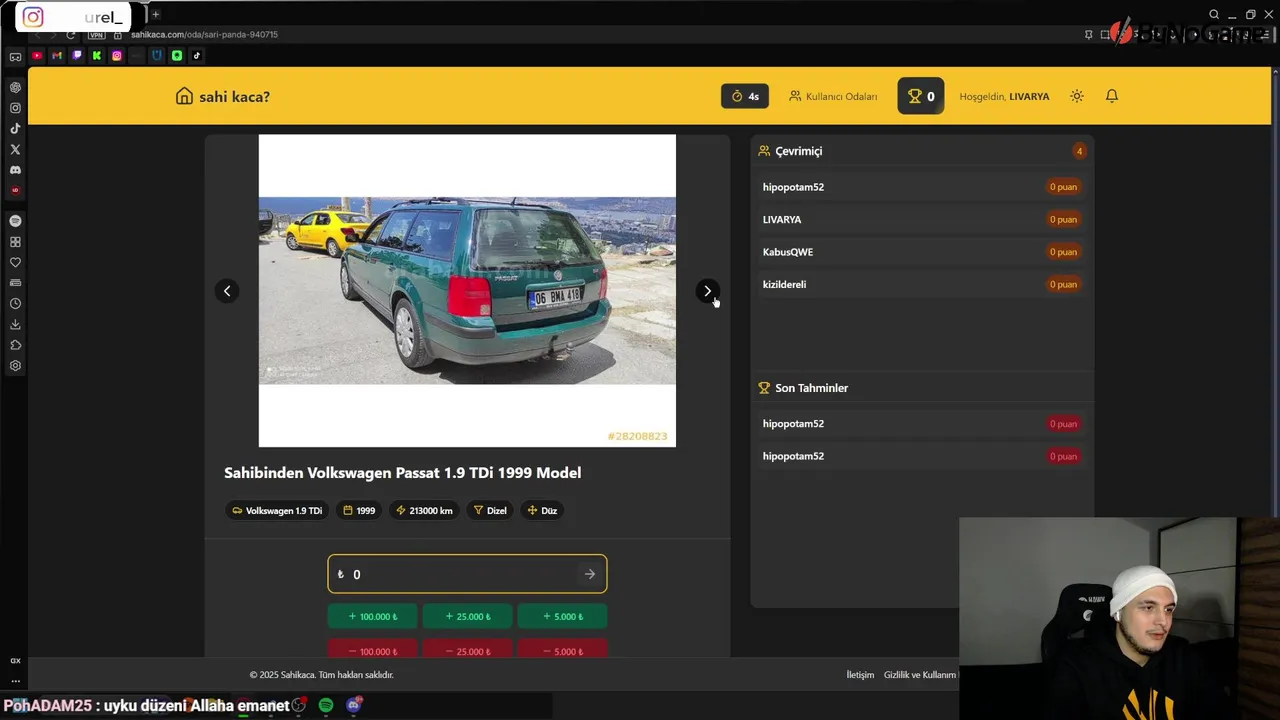Subtract 100.000 ₺ from the guess
The height and width of the screenshot is (720, 1280).
coord(372,649)
